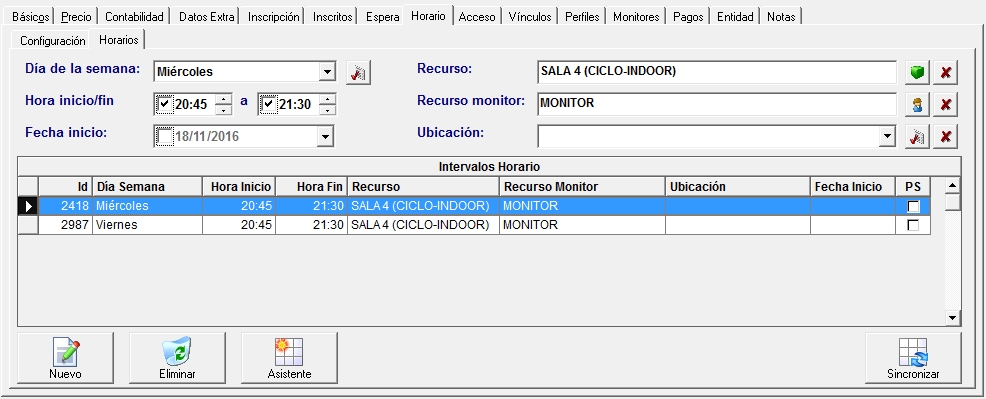Image resolution: width=986 pixels, height=399 pixels.
Task: Select the Horarios sub-tab
Action: [x=118, y=40]
